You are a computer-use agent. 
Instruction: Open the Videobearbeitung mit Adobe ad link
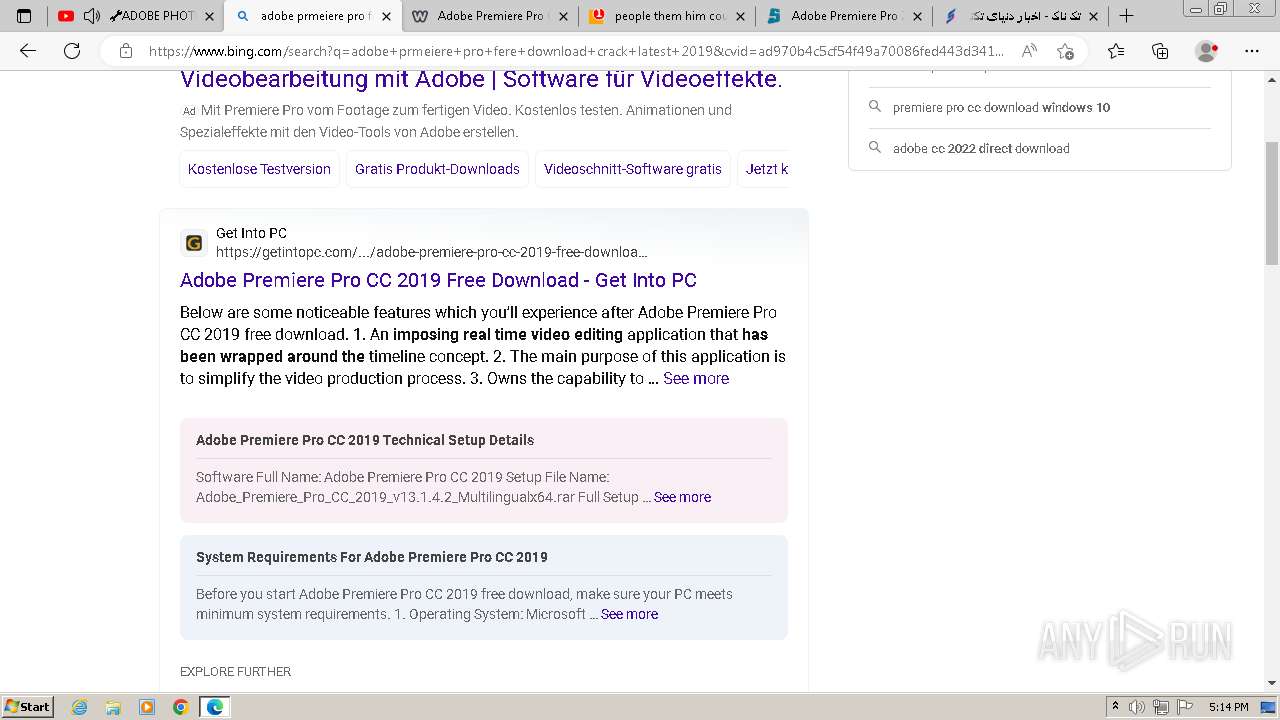pos(481,79)
